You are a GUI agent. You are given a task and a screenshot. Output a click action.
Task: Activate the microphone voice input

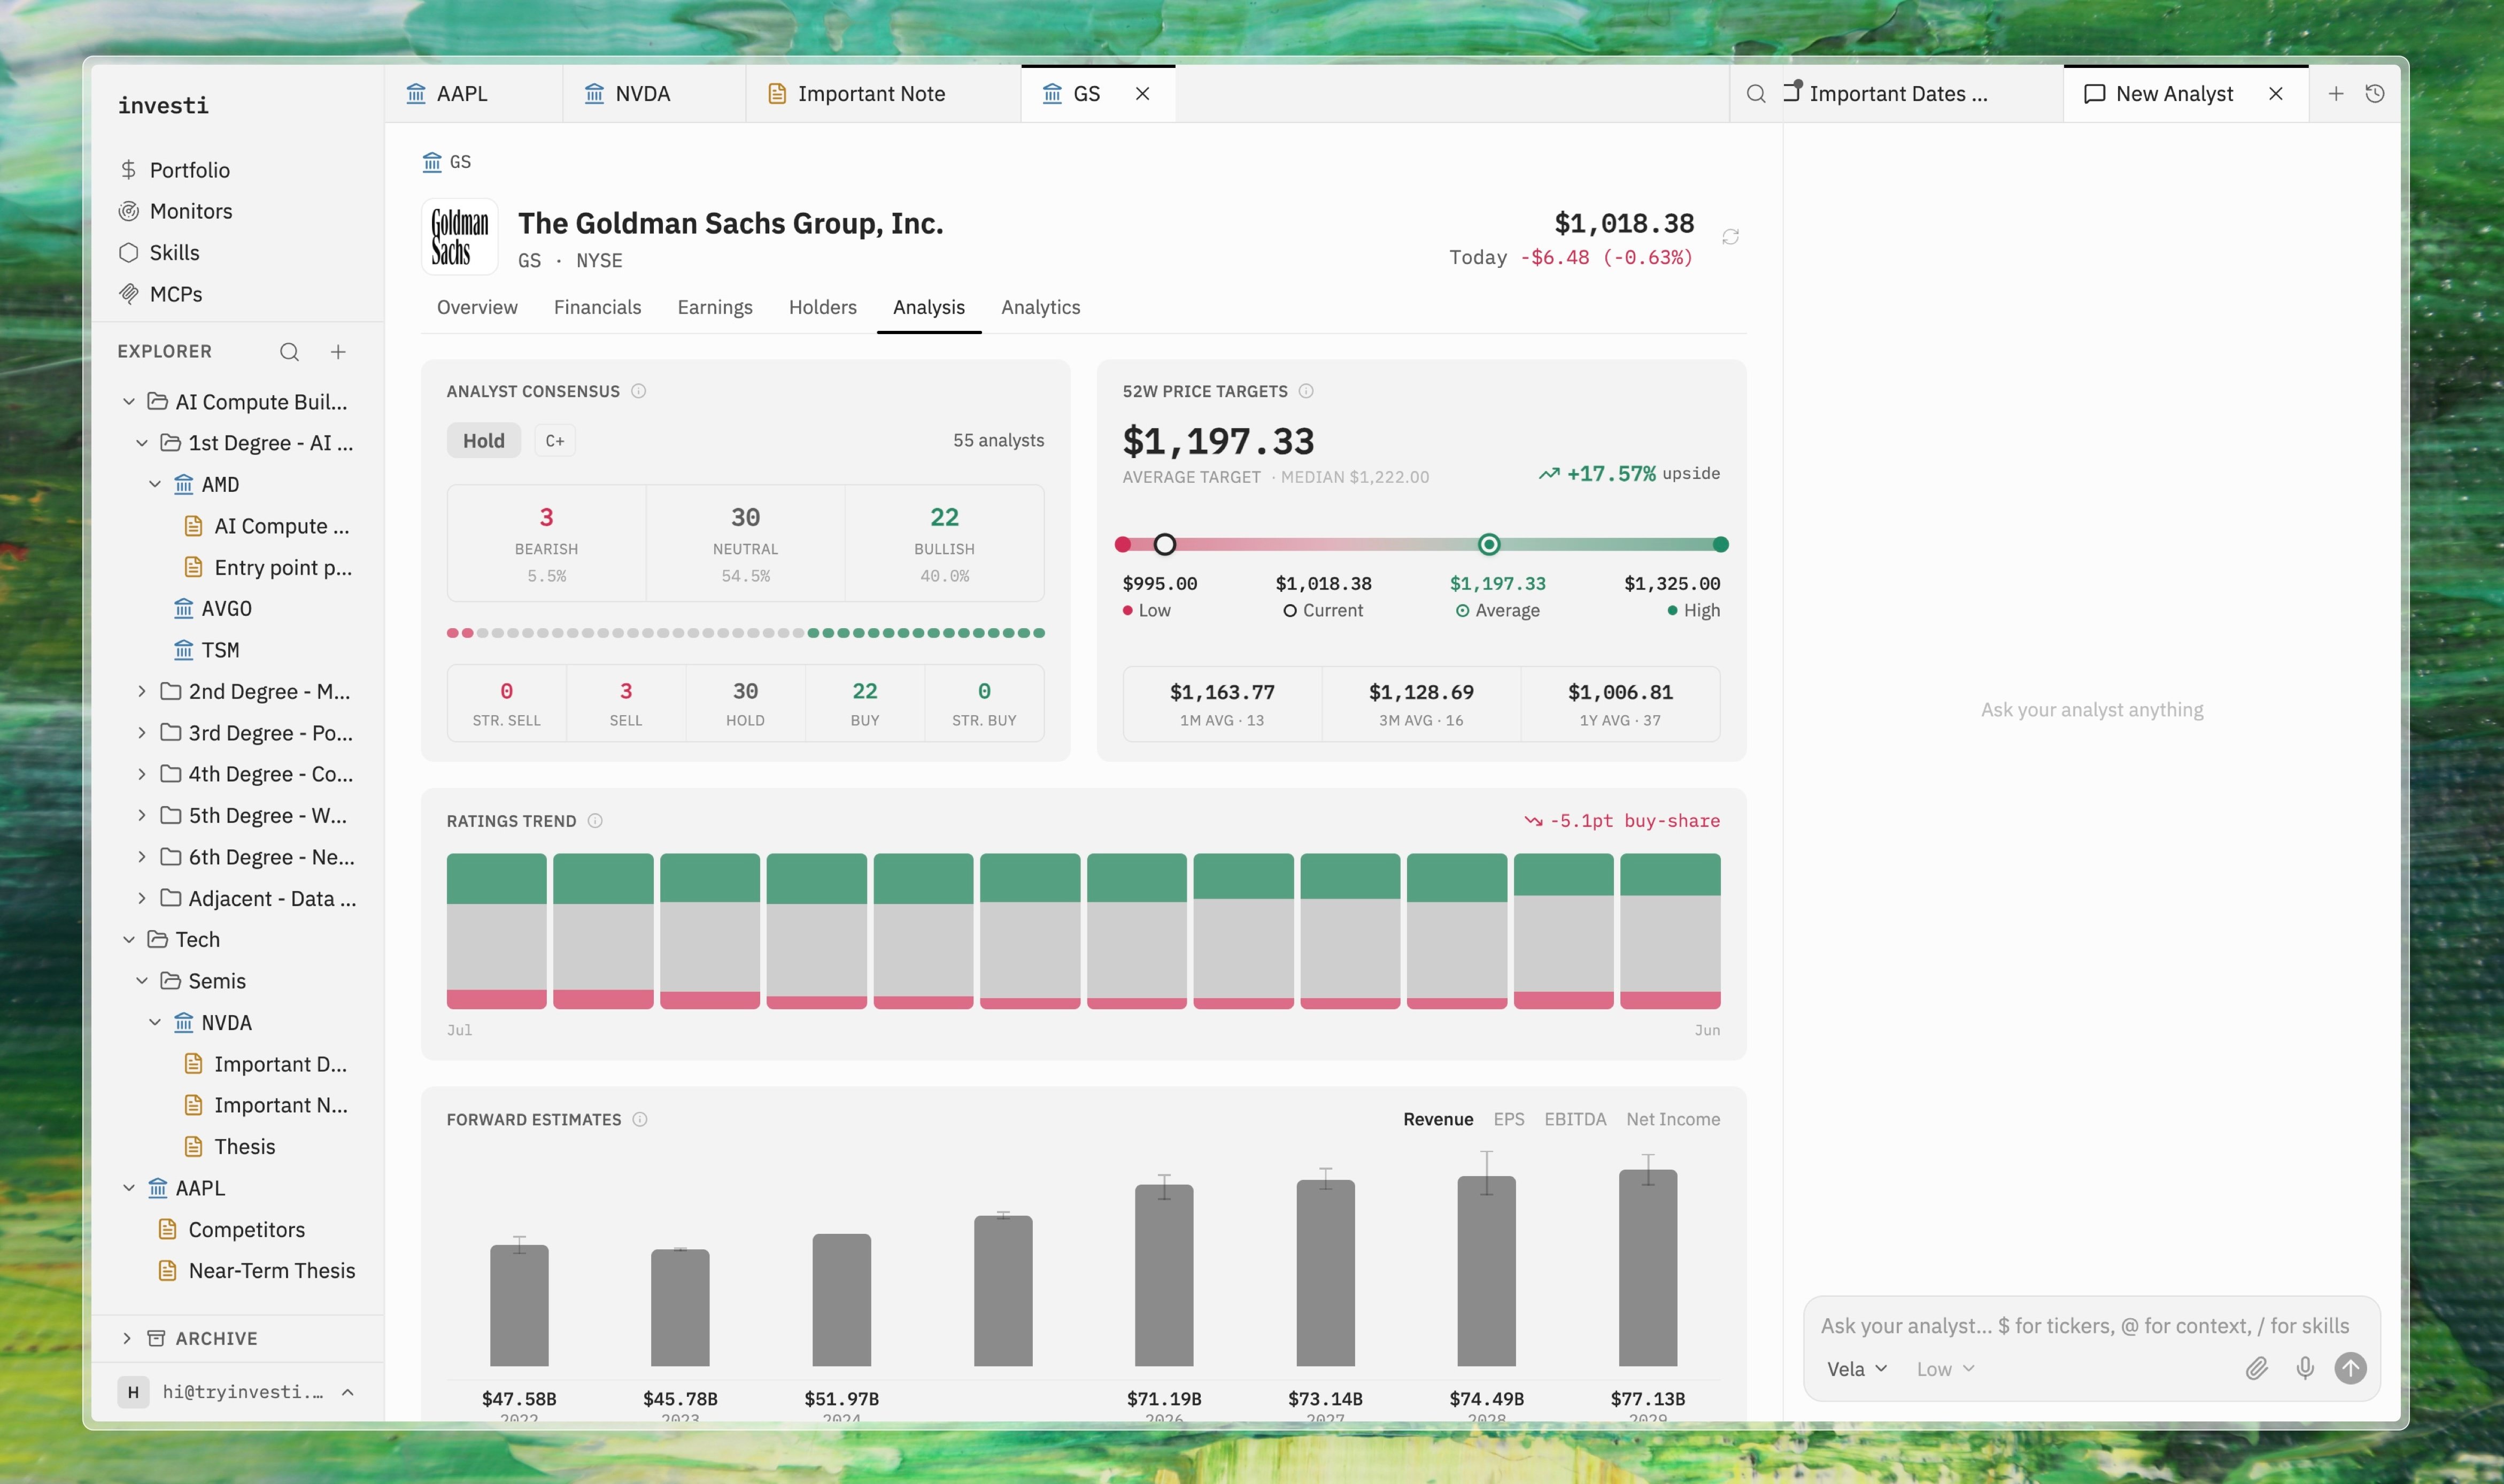tap(2305, 1369)
